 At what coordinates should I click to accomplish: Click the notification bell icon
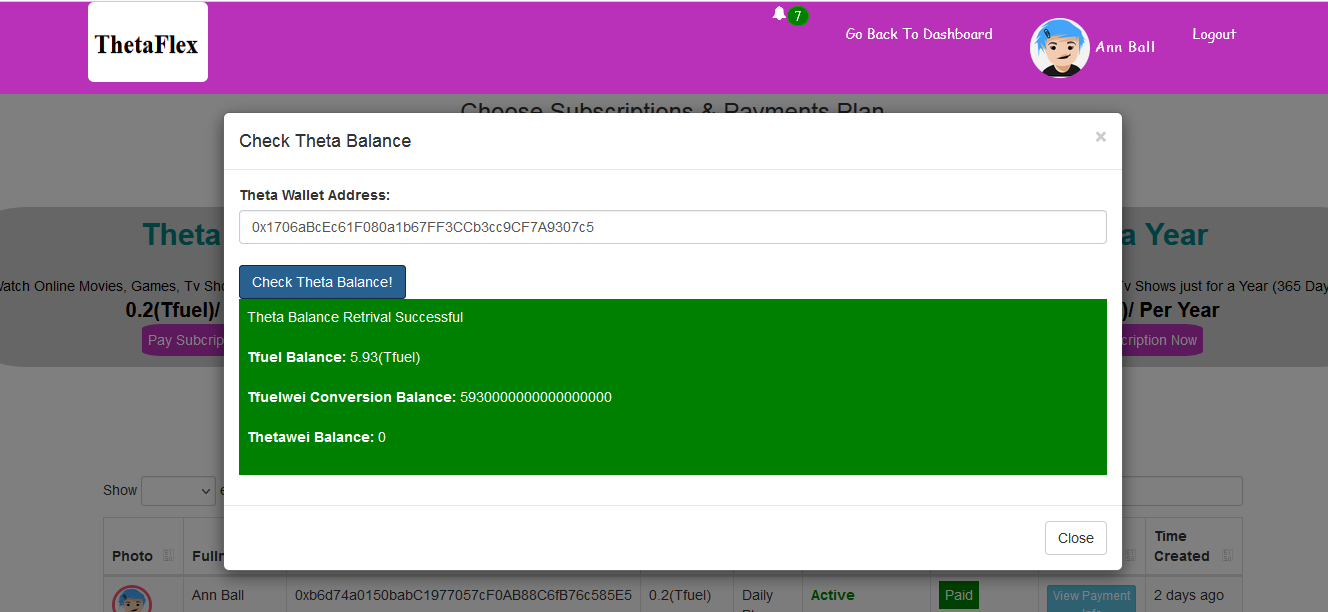click(779, 14)
